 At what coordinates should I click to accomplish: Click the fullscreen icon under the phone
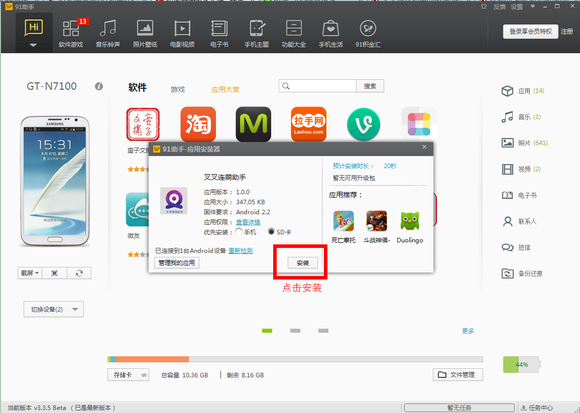(54, 273)
